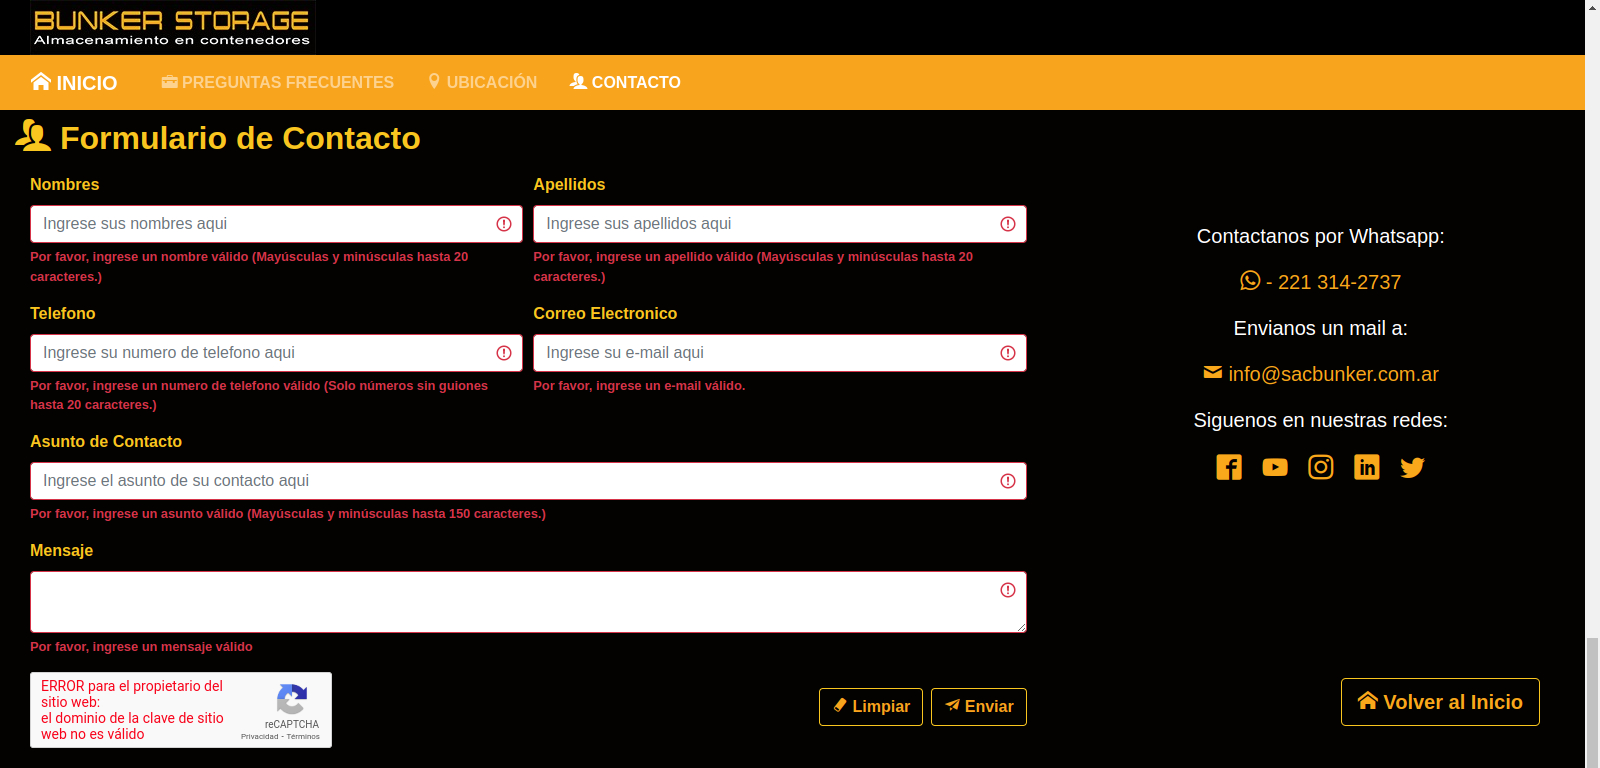Submit the form with Enviar
1600x768 pixels.
pos(978,707)
